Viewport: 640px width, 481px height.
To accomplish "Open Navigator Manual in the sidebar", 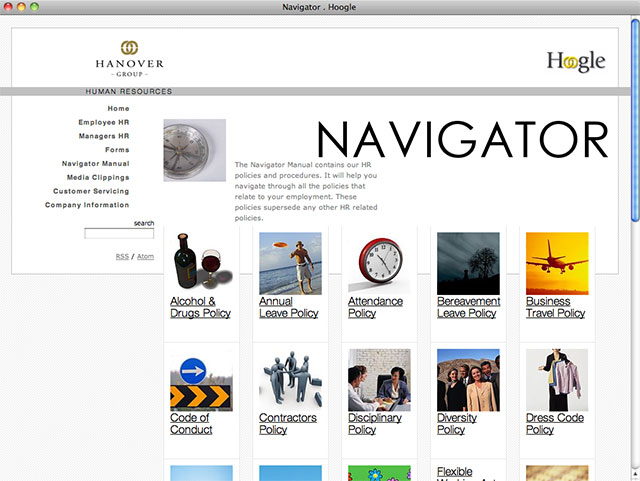I will click(96, 163).
